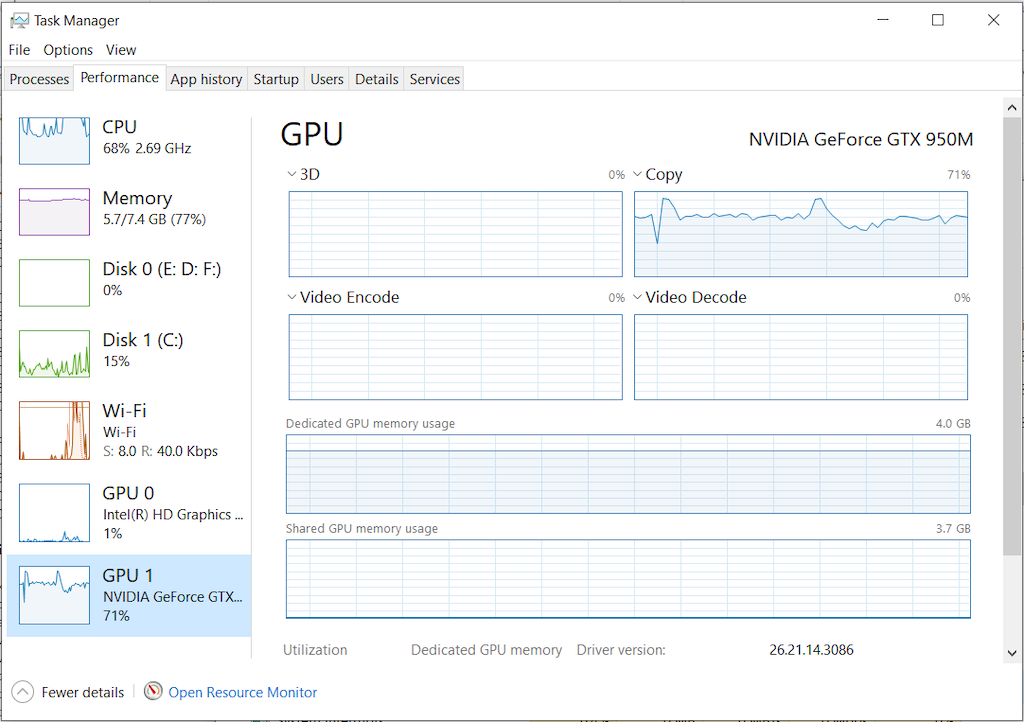Collapse the Copy engine graph
1024x722 pixels.
(x=637, y=173)
